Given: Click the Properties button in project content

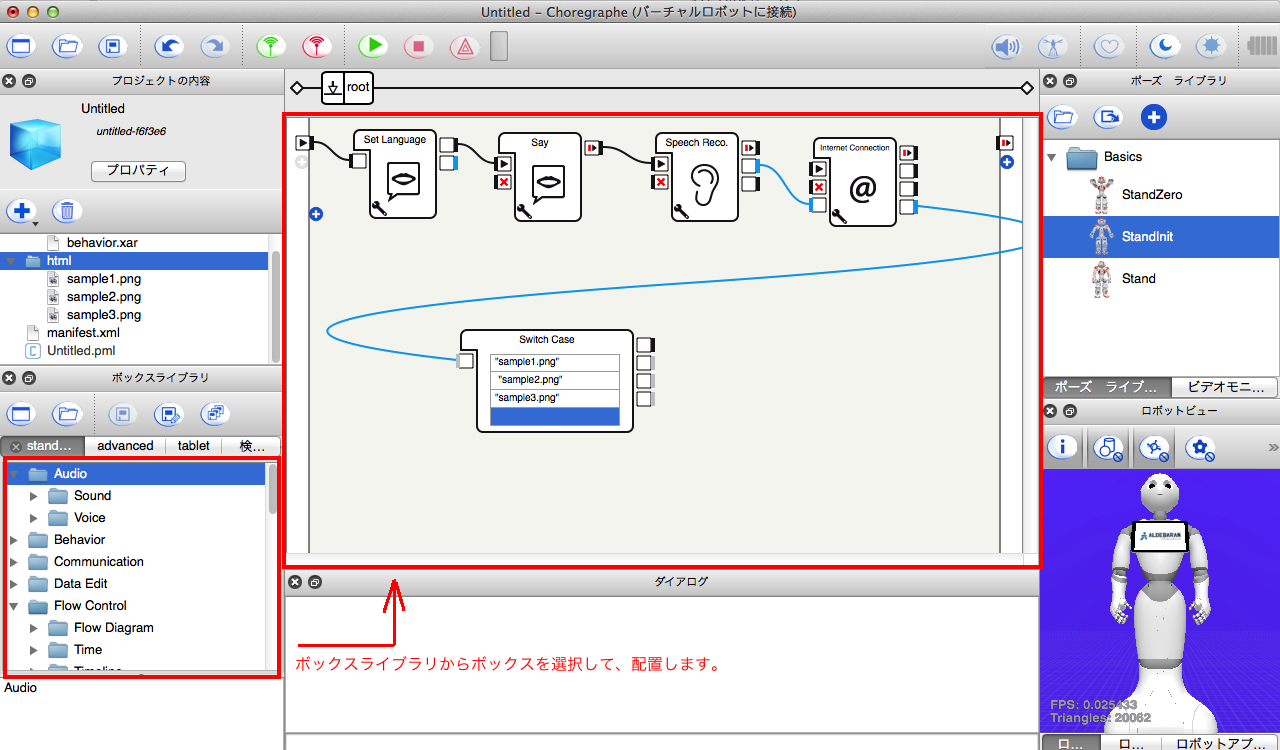Looking at the screenshot, I should [x=138, y=171].
